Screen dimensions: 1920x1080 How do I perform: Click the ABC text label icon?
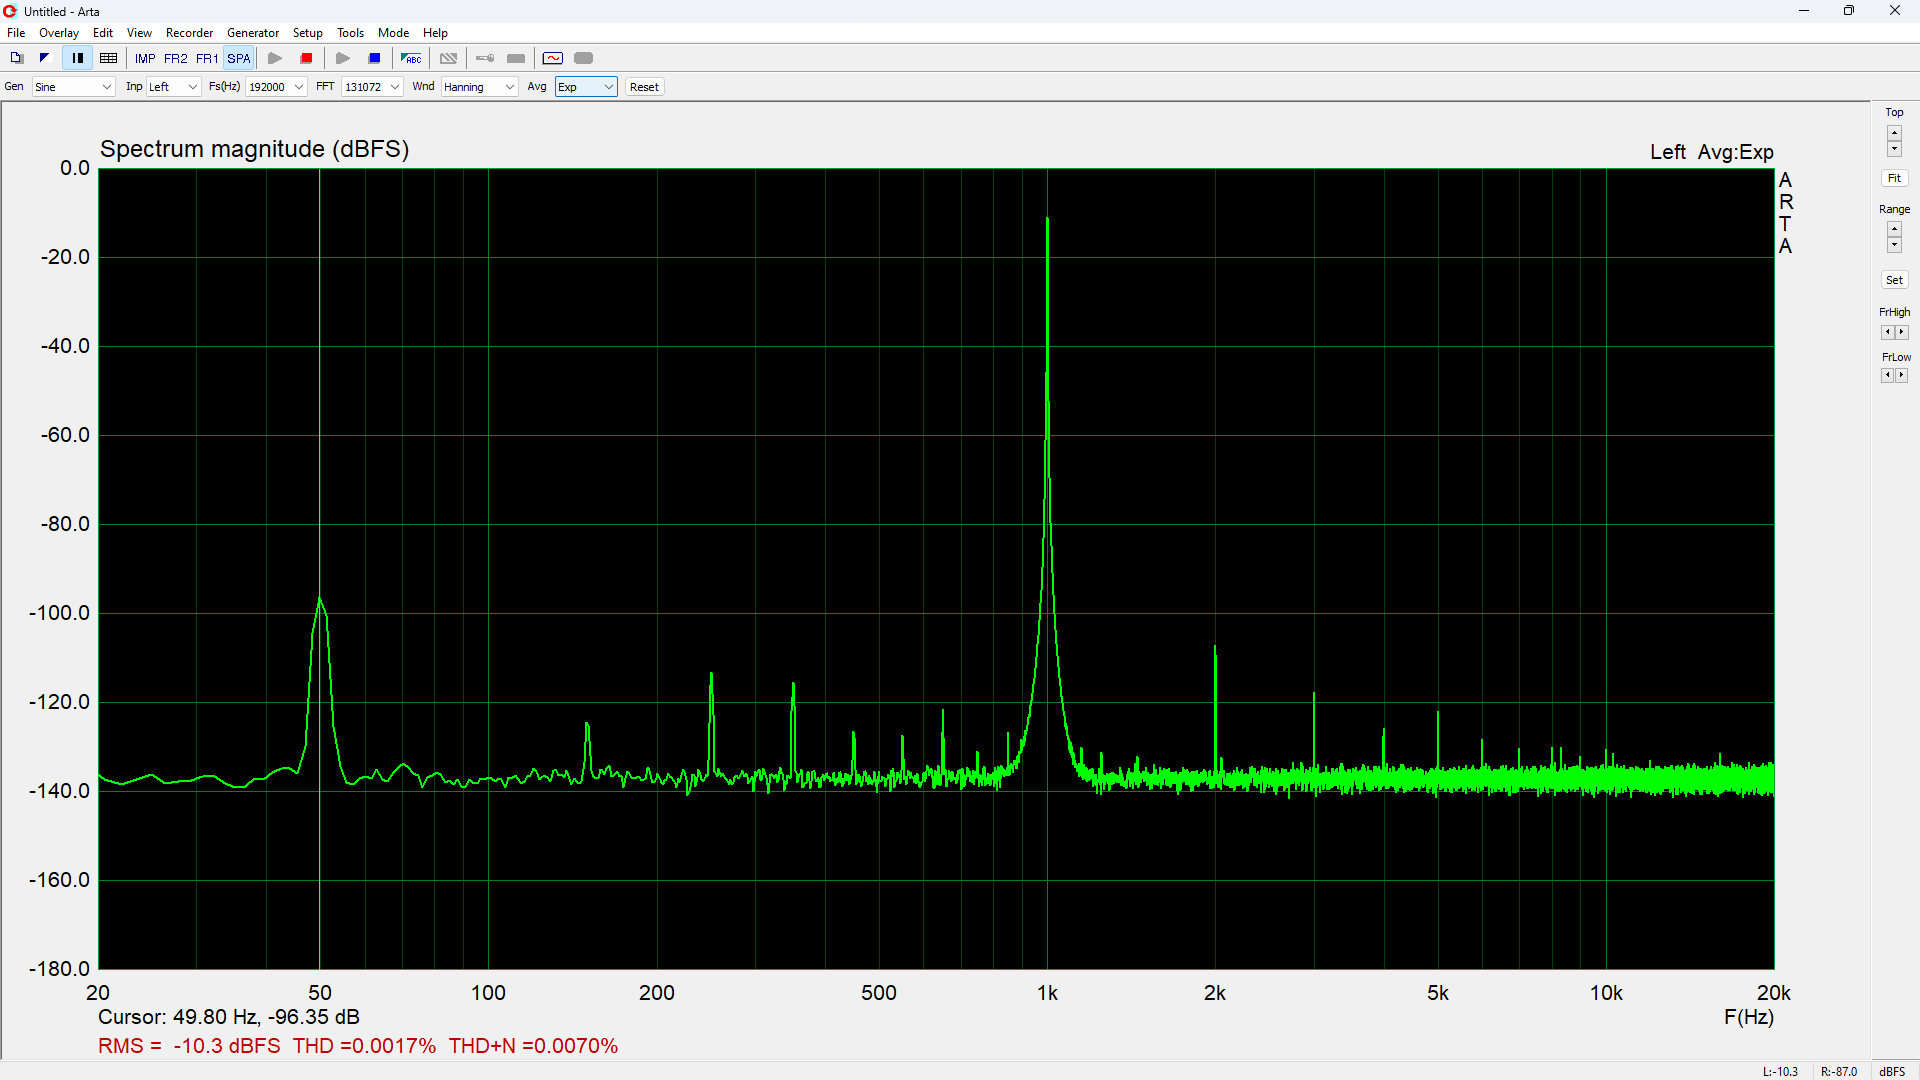coord(411,58)
